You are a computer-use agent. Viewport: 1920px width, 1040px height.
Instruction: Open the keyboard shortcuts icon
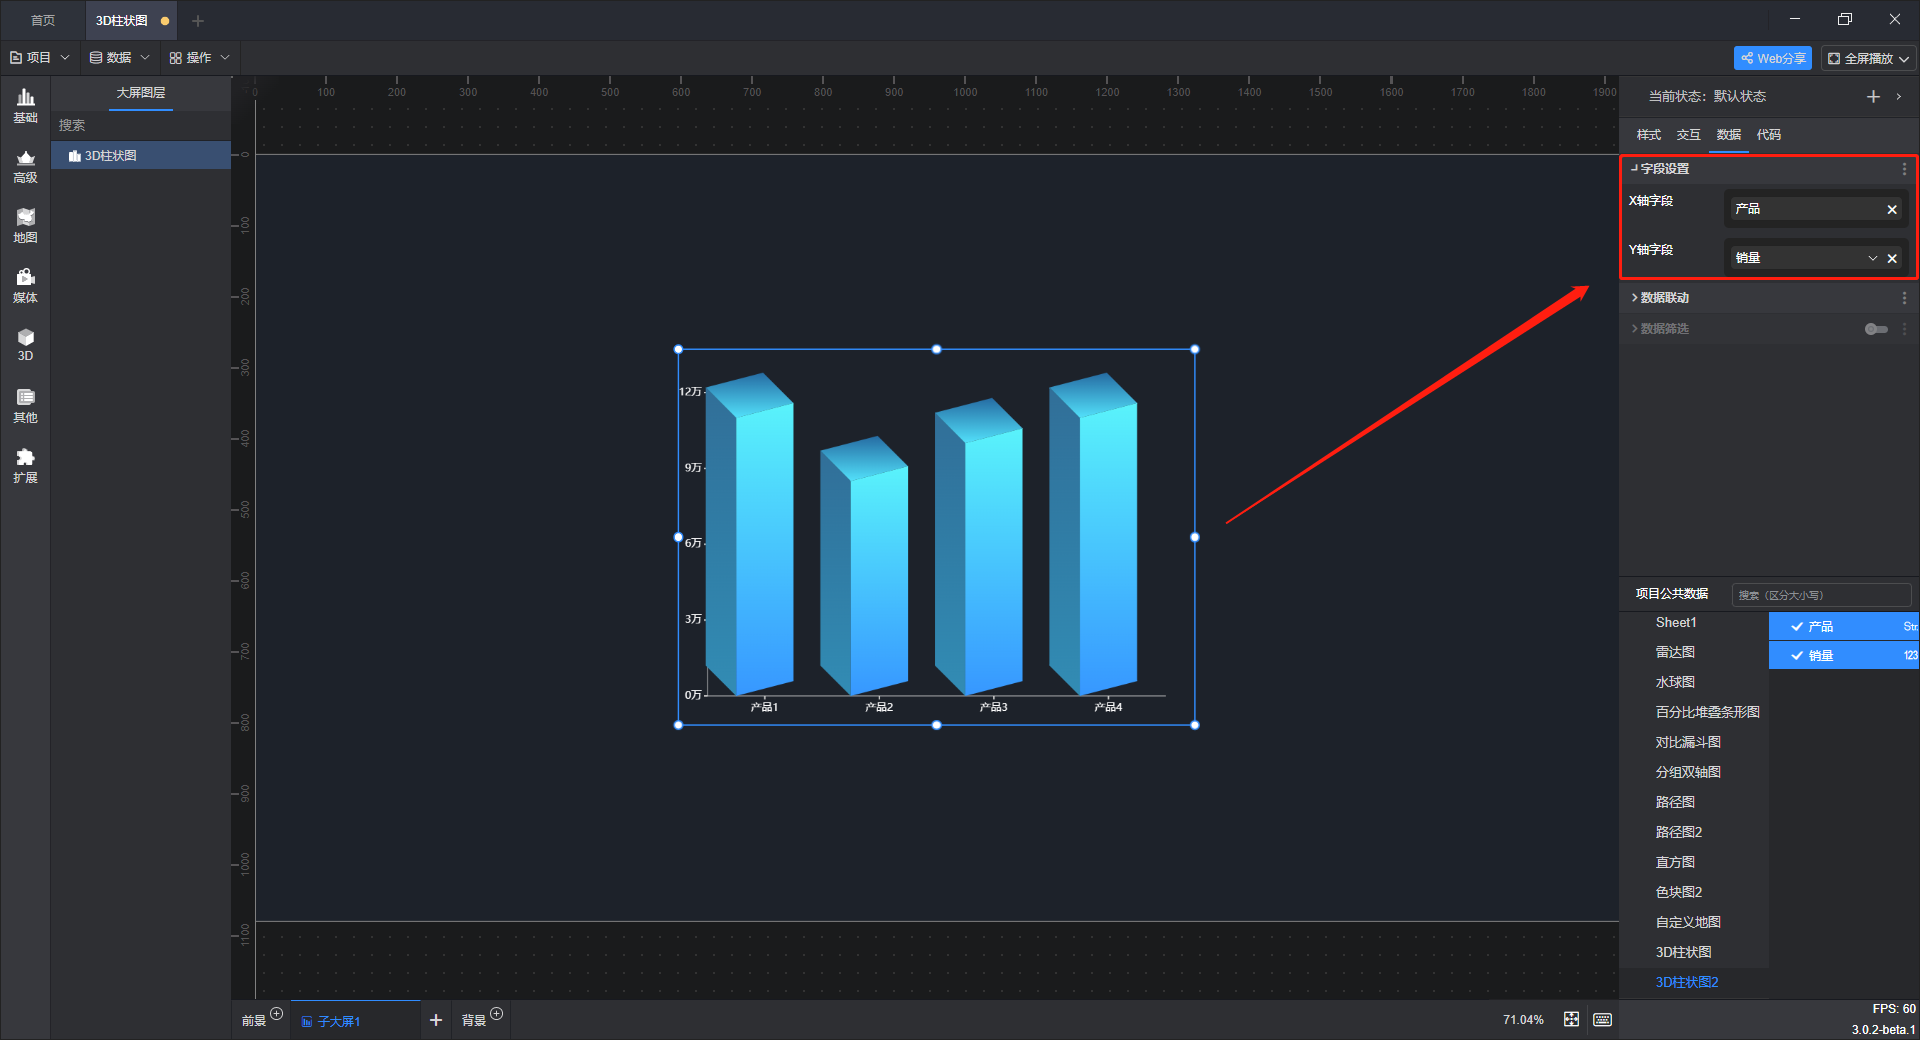point(1603,1019)
